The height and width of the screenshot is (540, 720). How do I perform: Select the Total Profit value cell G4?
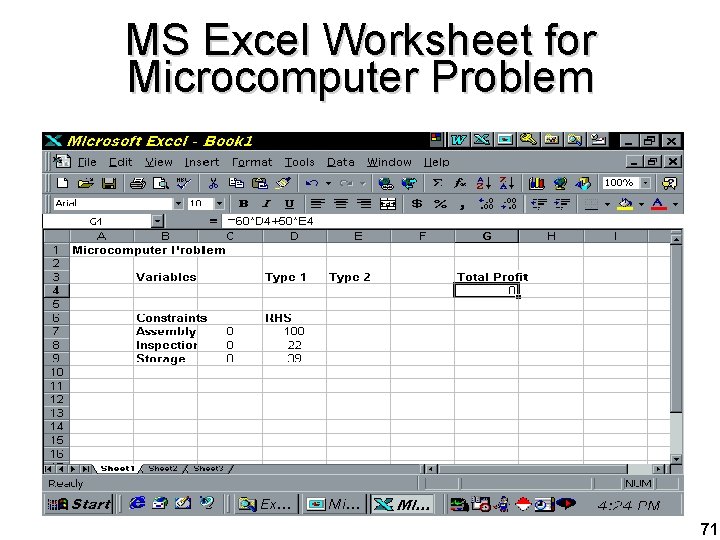[x=486, y=290]
